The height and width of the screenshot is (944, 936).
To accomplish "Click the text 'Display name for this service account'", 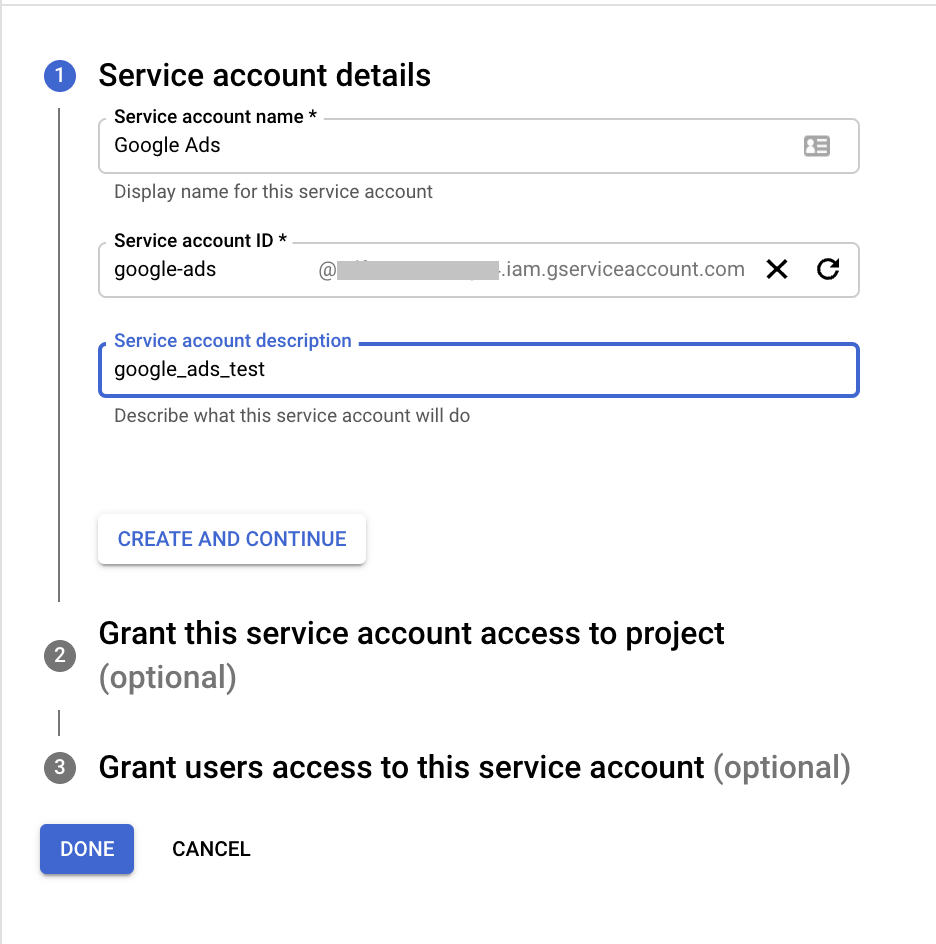I will 273,191.
